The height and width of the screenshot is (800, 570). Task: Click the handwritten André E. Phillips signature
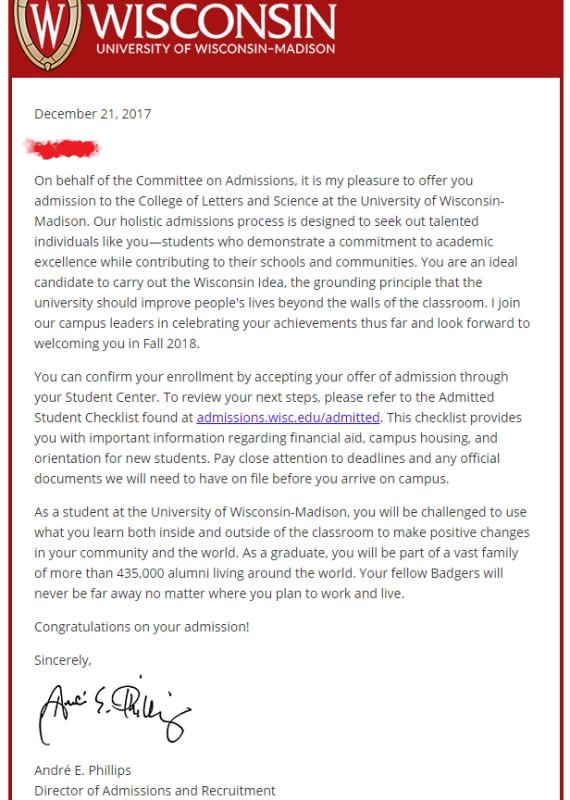(x=114, y=710)
